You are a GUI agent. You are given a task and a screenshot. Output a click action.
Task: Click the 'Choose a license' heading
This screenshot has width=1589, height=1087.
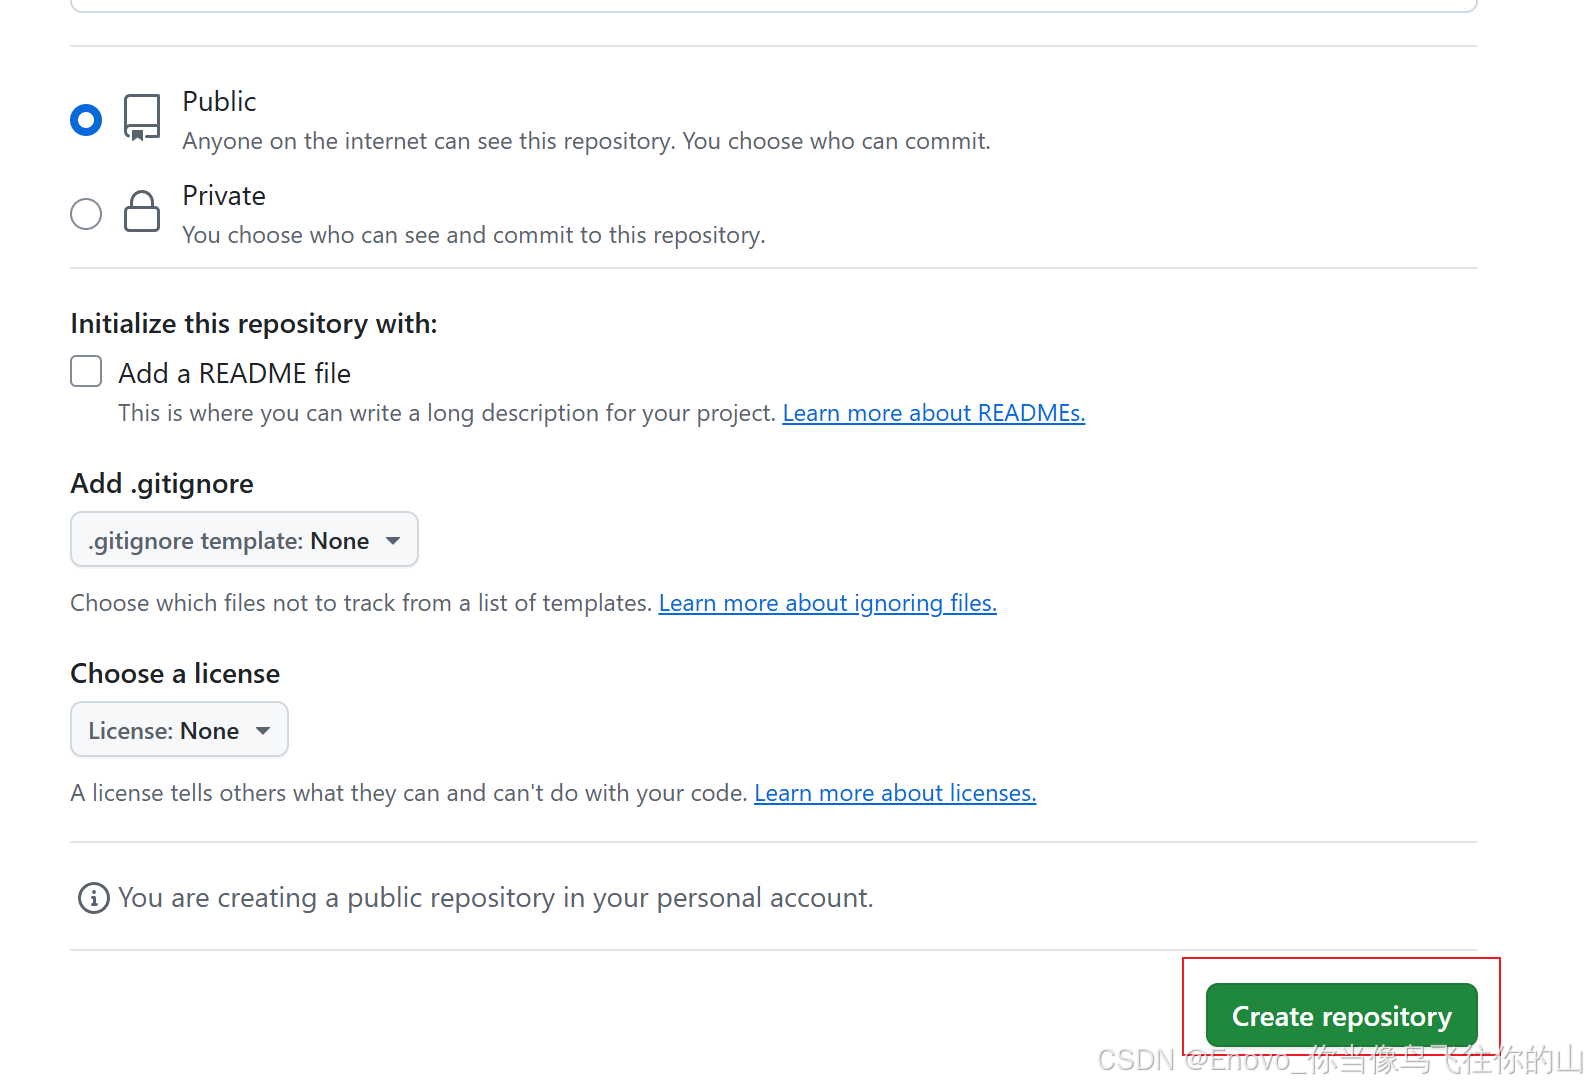point(175,673)
